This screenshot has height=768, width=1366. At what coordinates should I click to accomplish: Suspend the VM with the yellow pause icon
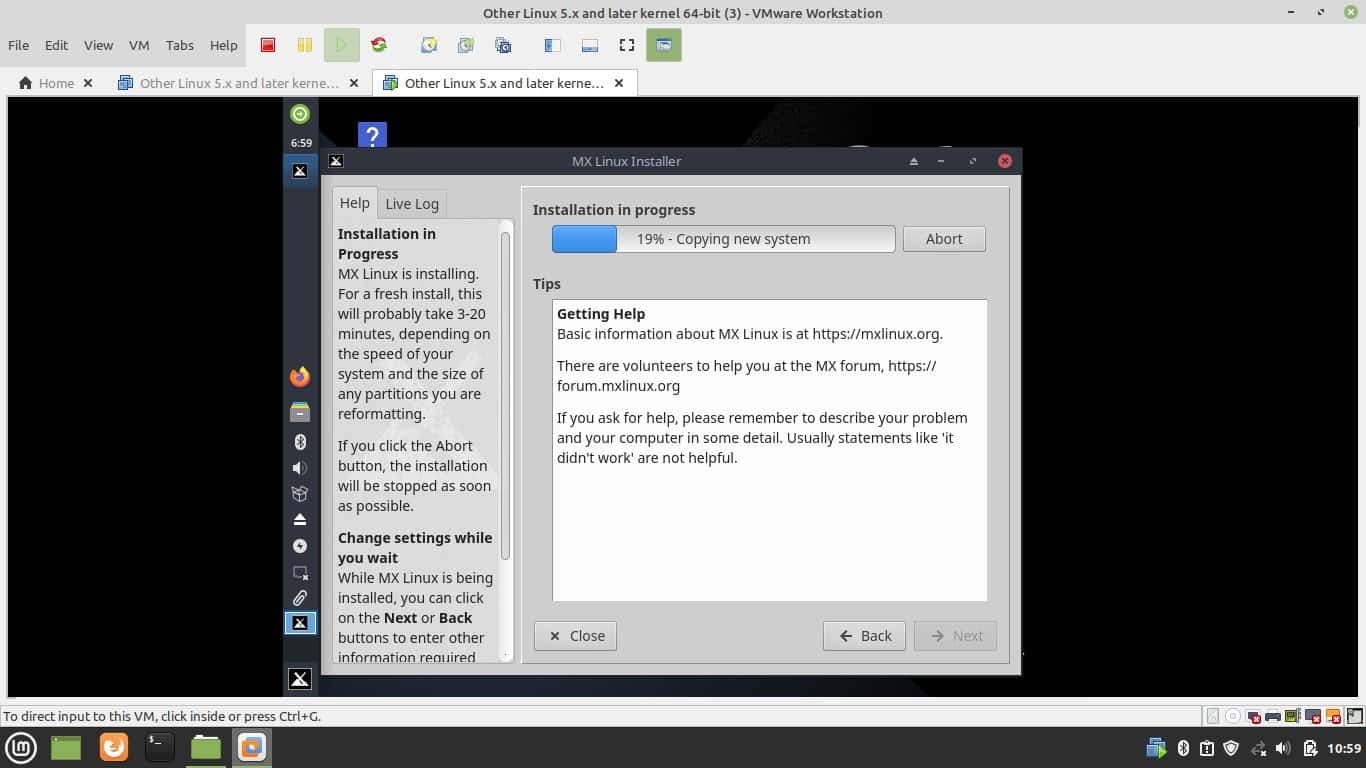click(x=305, y=45)
